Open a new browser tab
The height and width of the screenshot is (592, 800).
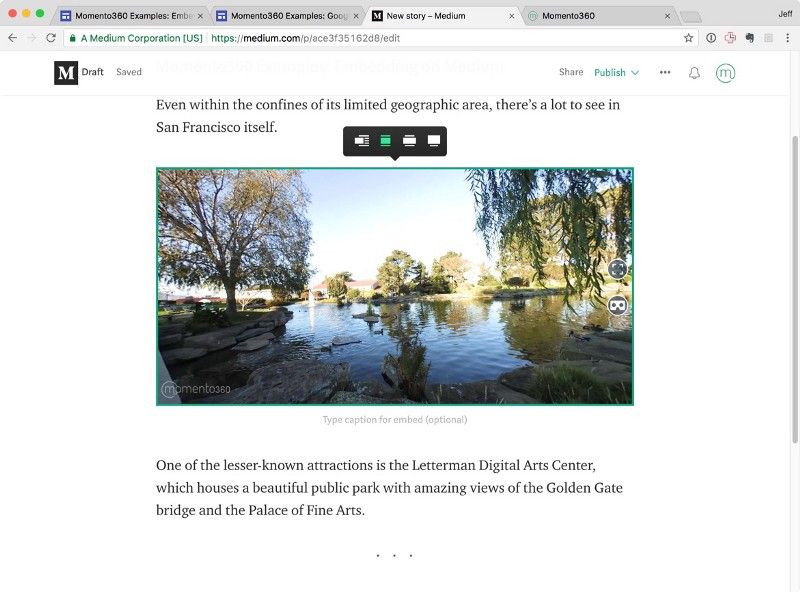[691, 17]
